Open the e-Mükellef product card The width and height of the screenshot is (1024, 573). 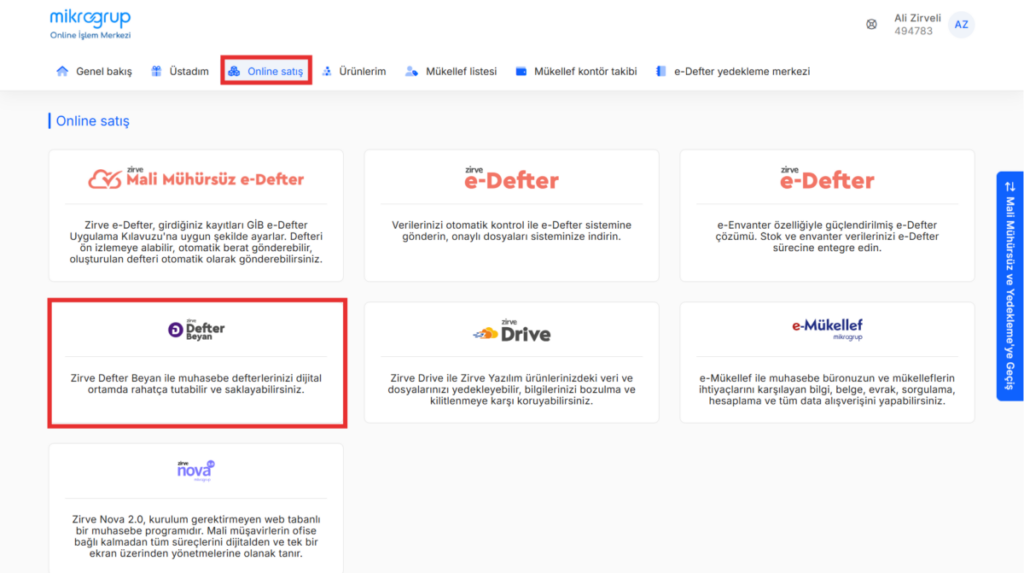pyautogui.click(x=827, y=363)
